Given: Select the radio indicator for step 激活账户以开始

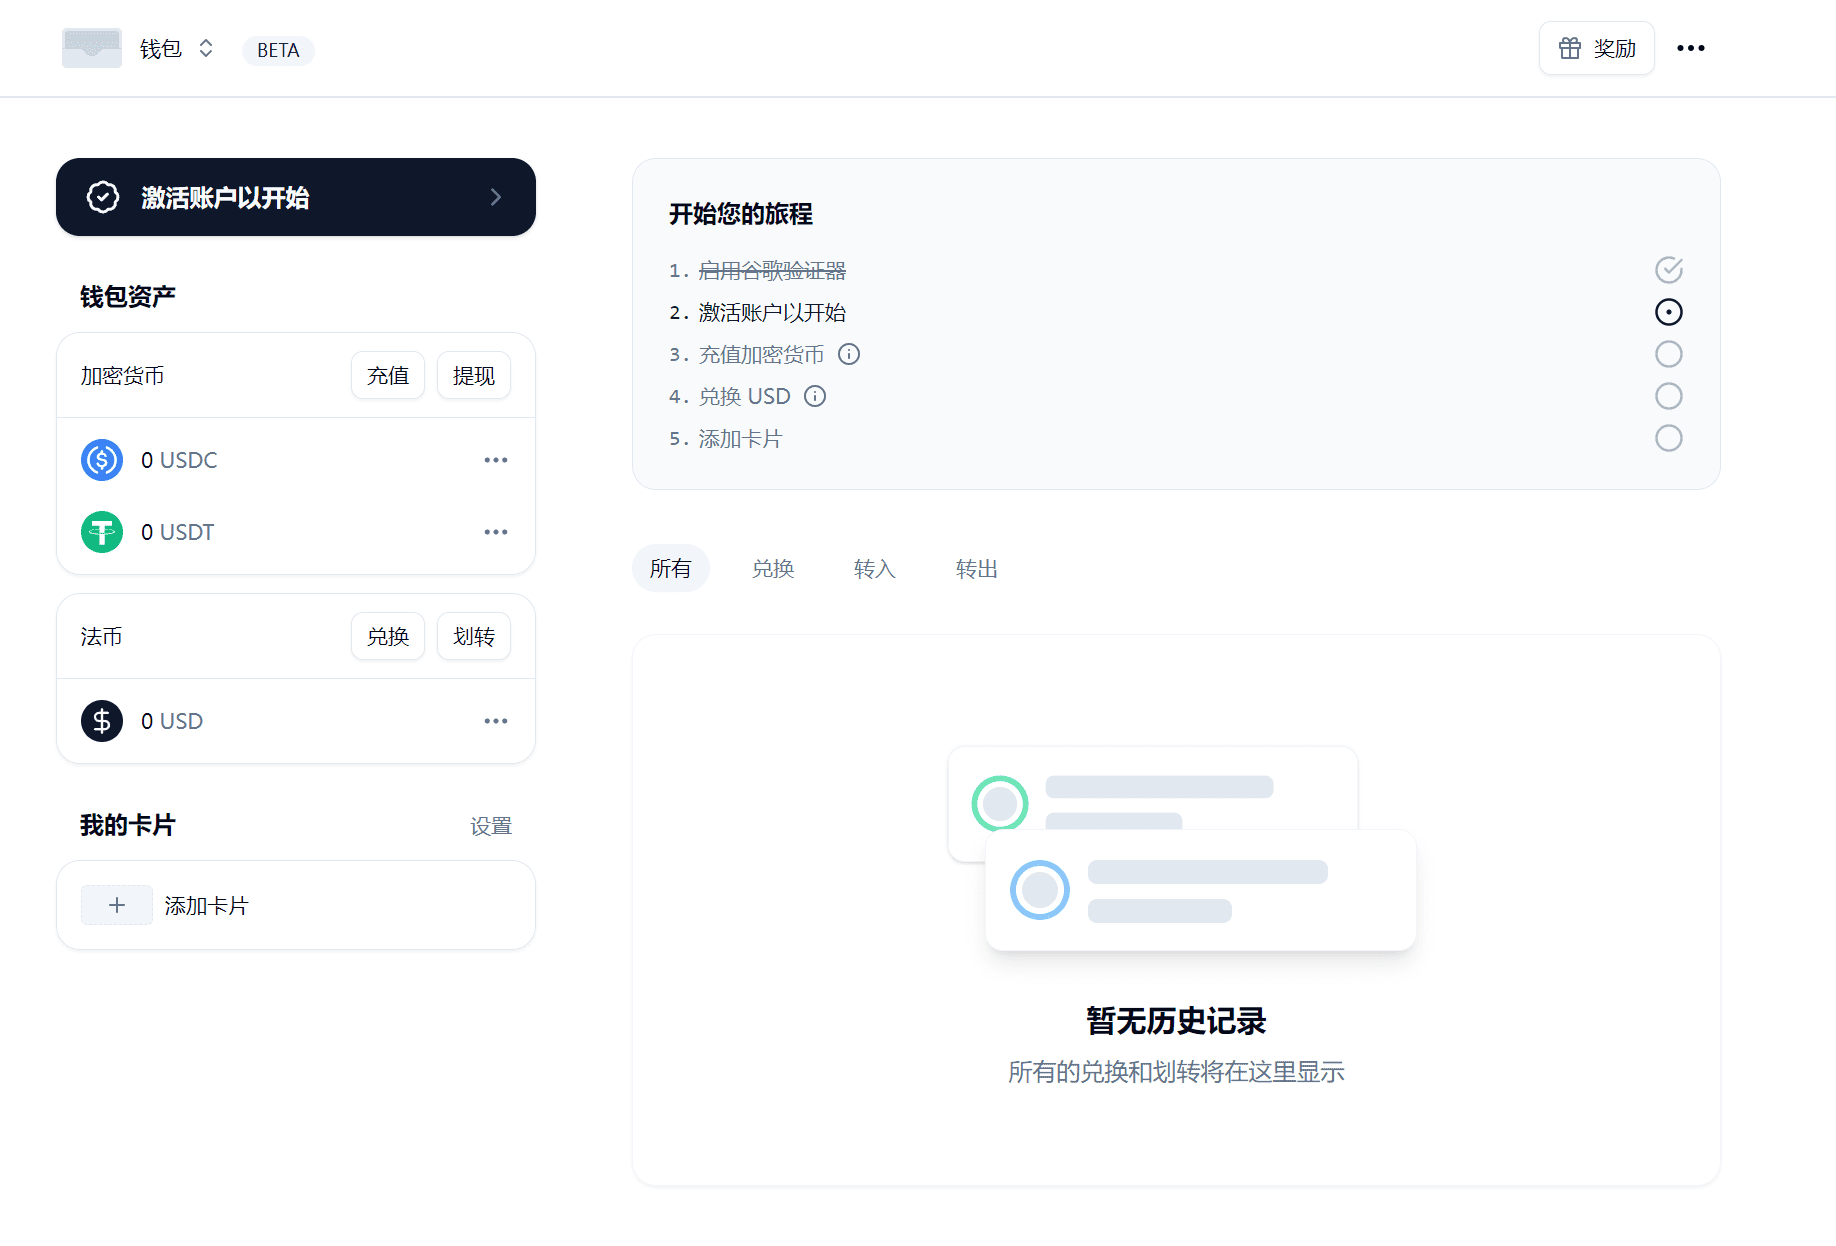Looking at the screenshot, I should click(1669, 312).
